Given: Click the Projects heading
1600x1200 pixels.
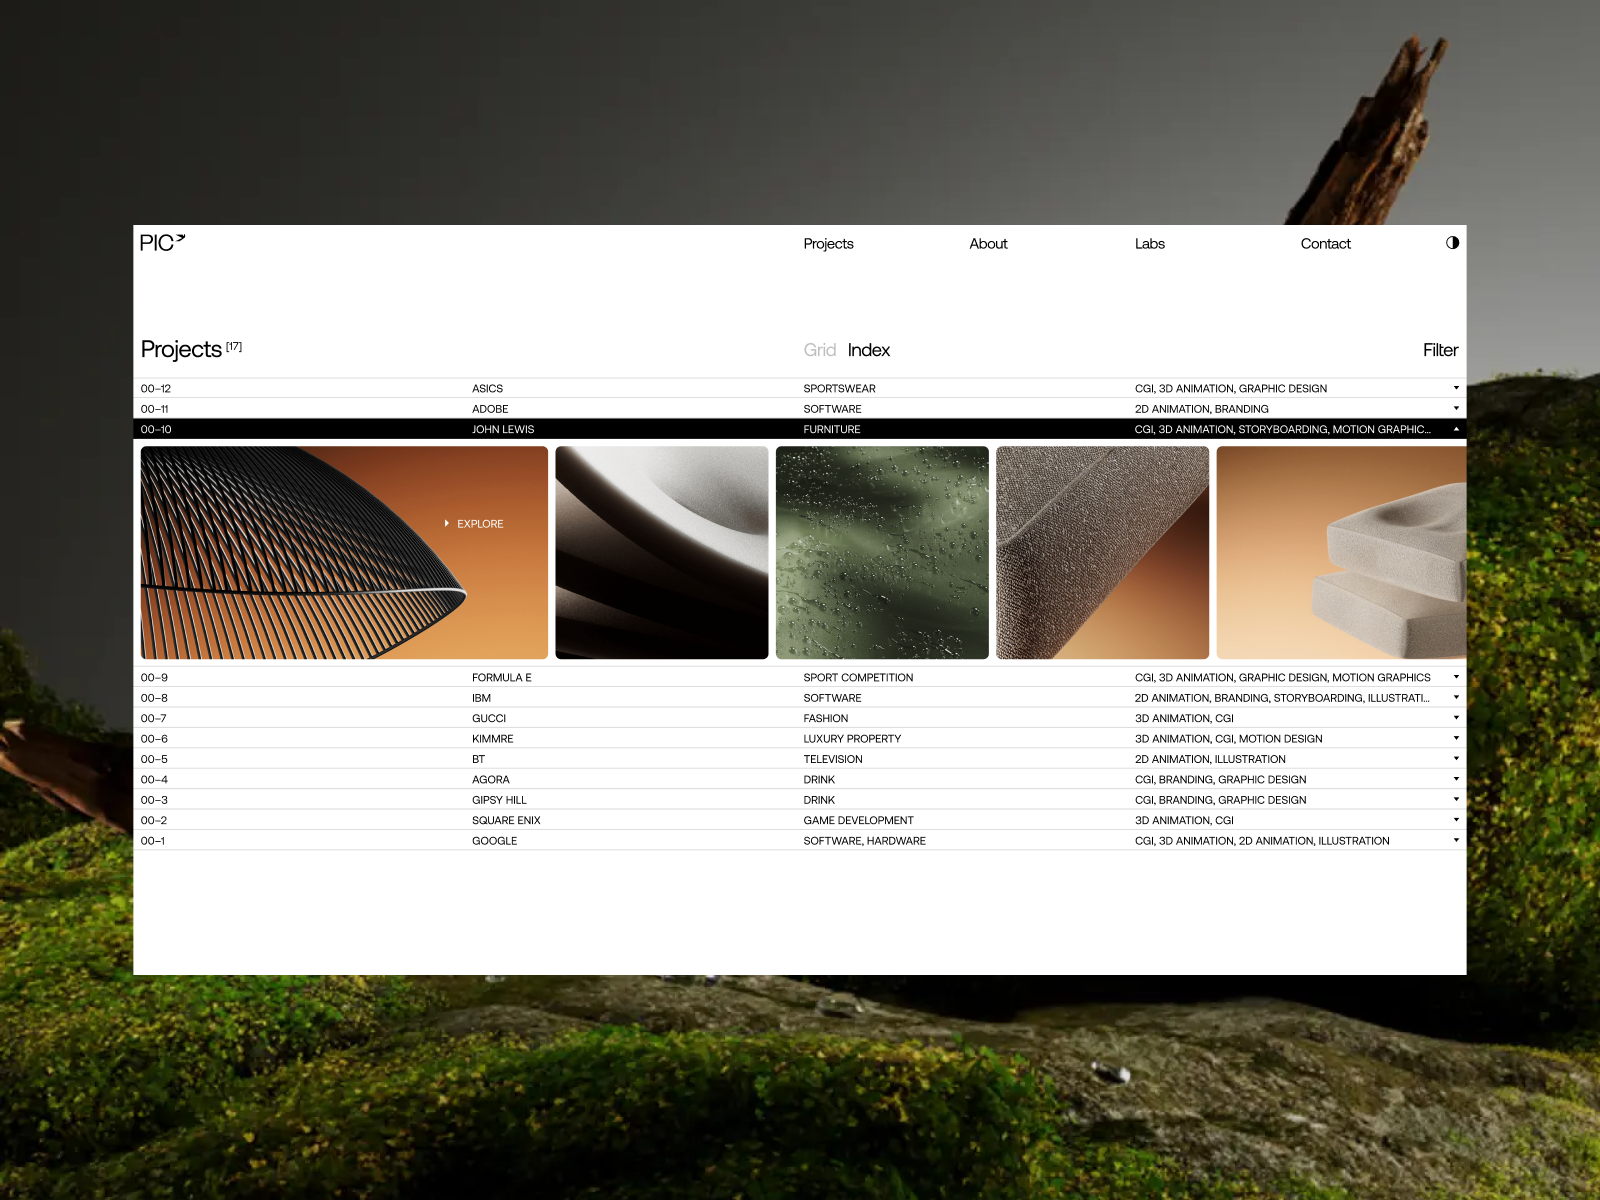Looking at the screenshot, I should point(181,350).
